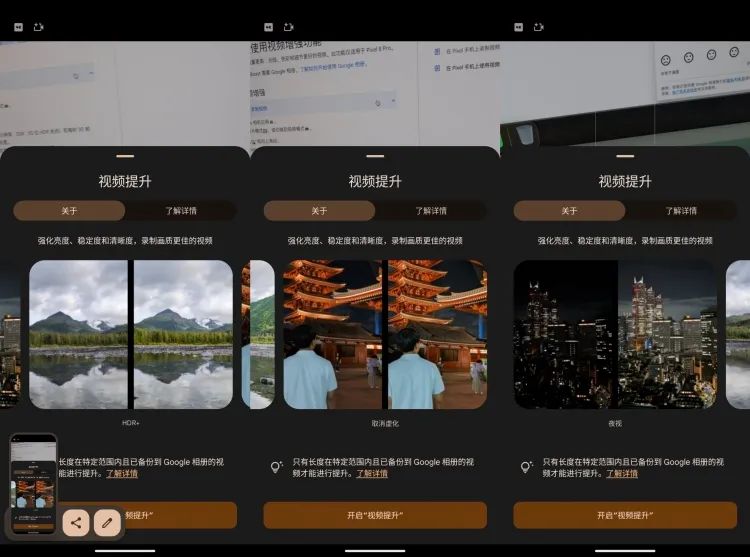Tap the quote-mark status icon in the HDR+ screen
This screenshot has height=557, width=750.
pyautogui.click(x=18, y=27)
